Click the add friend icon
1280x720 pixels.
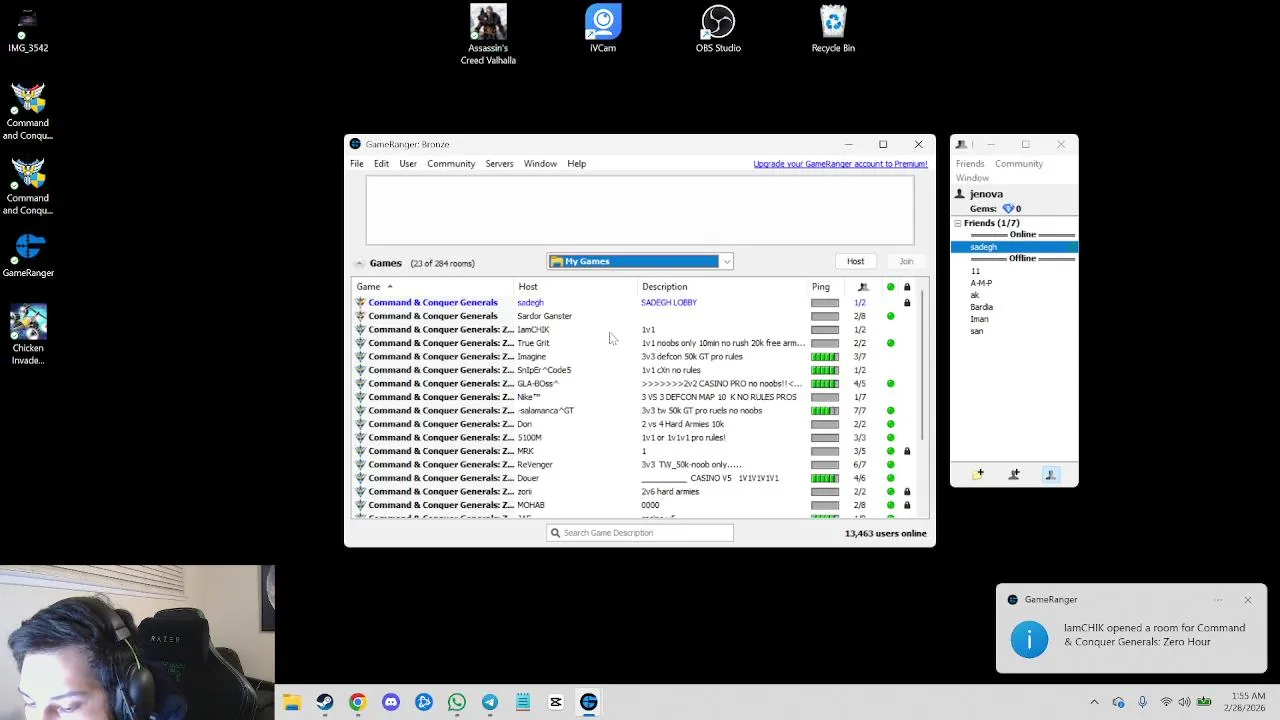1014,474
